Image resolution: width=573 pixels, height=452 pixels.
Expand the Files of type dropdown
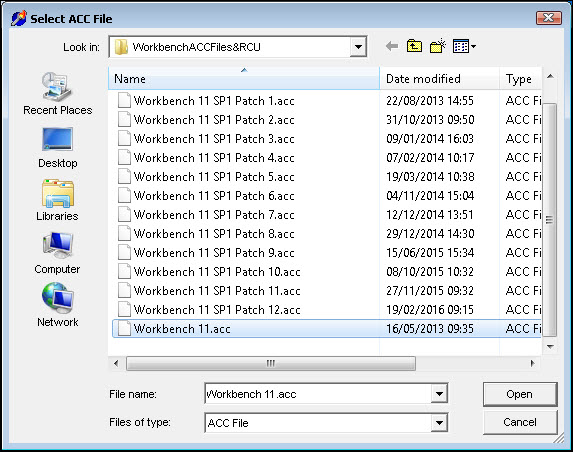pos(439,423)
